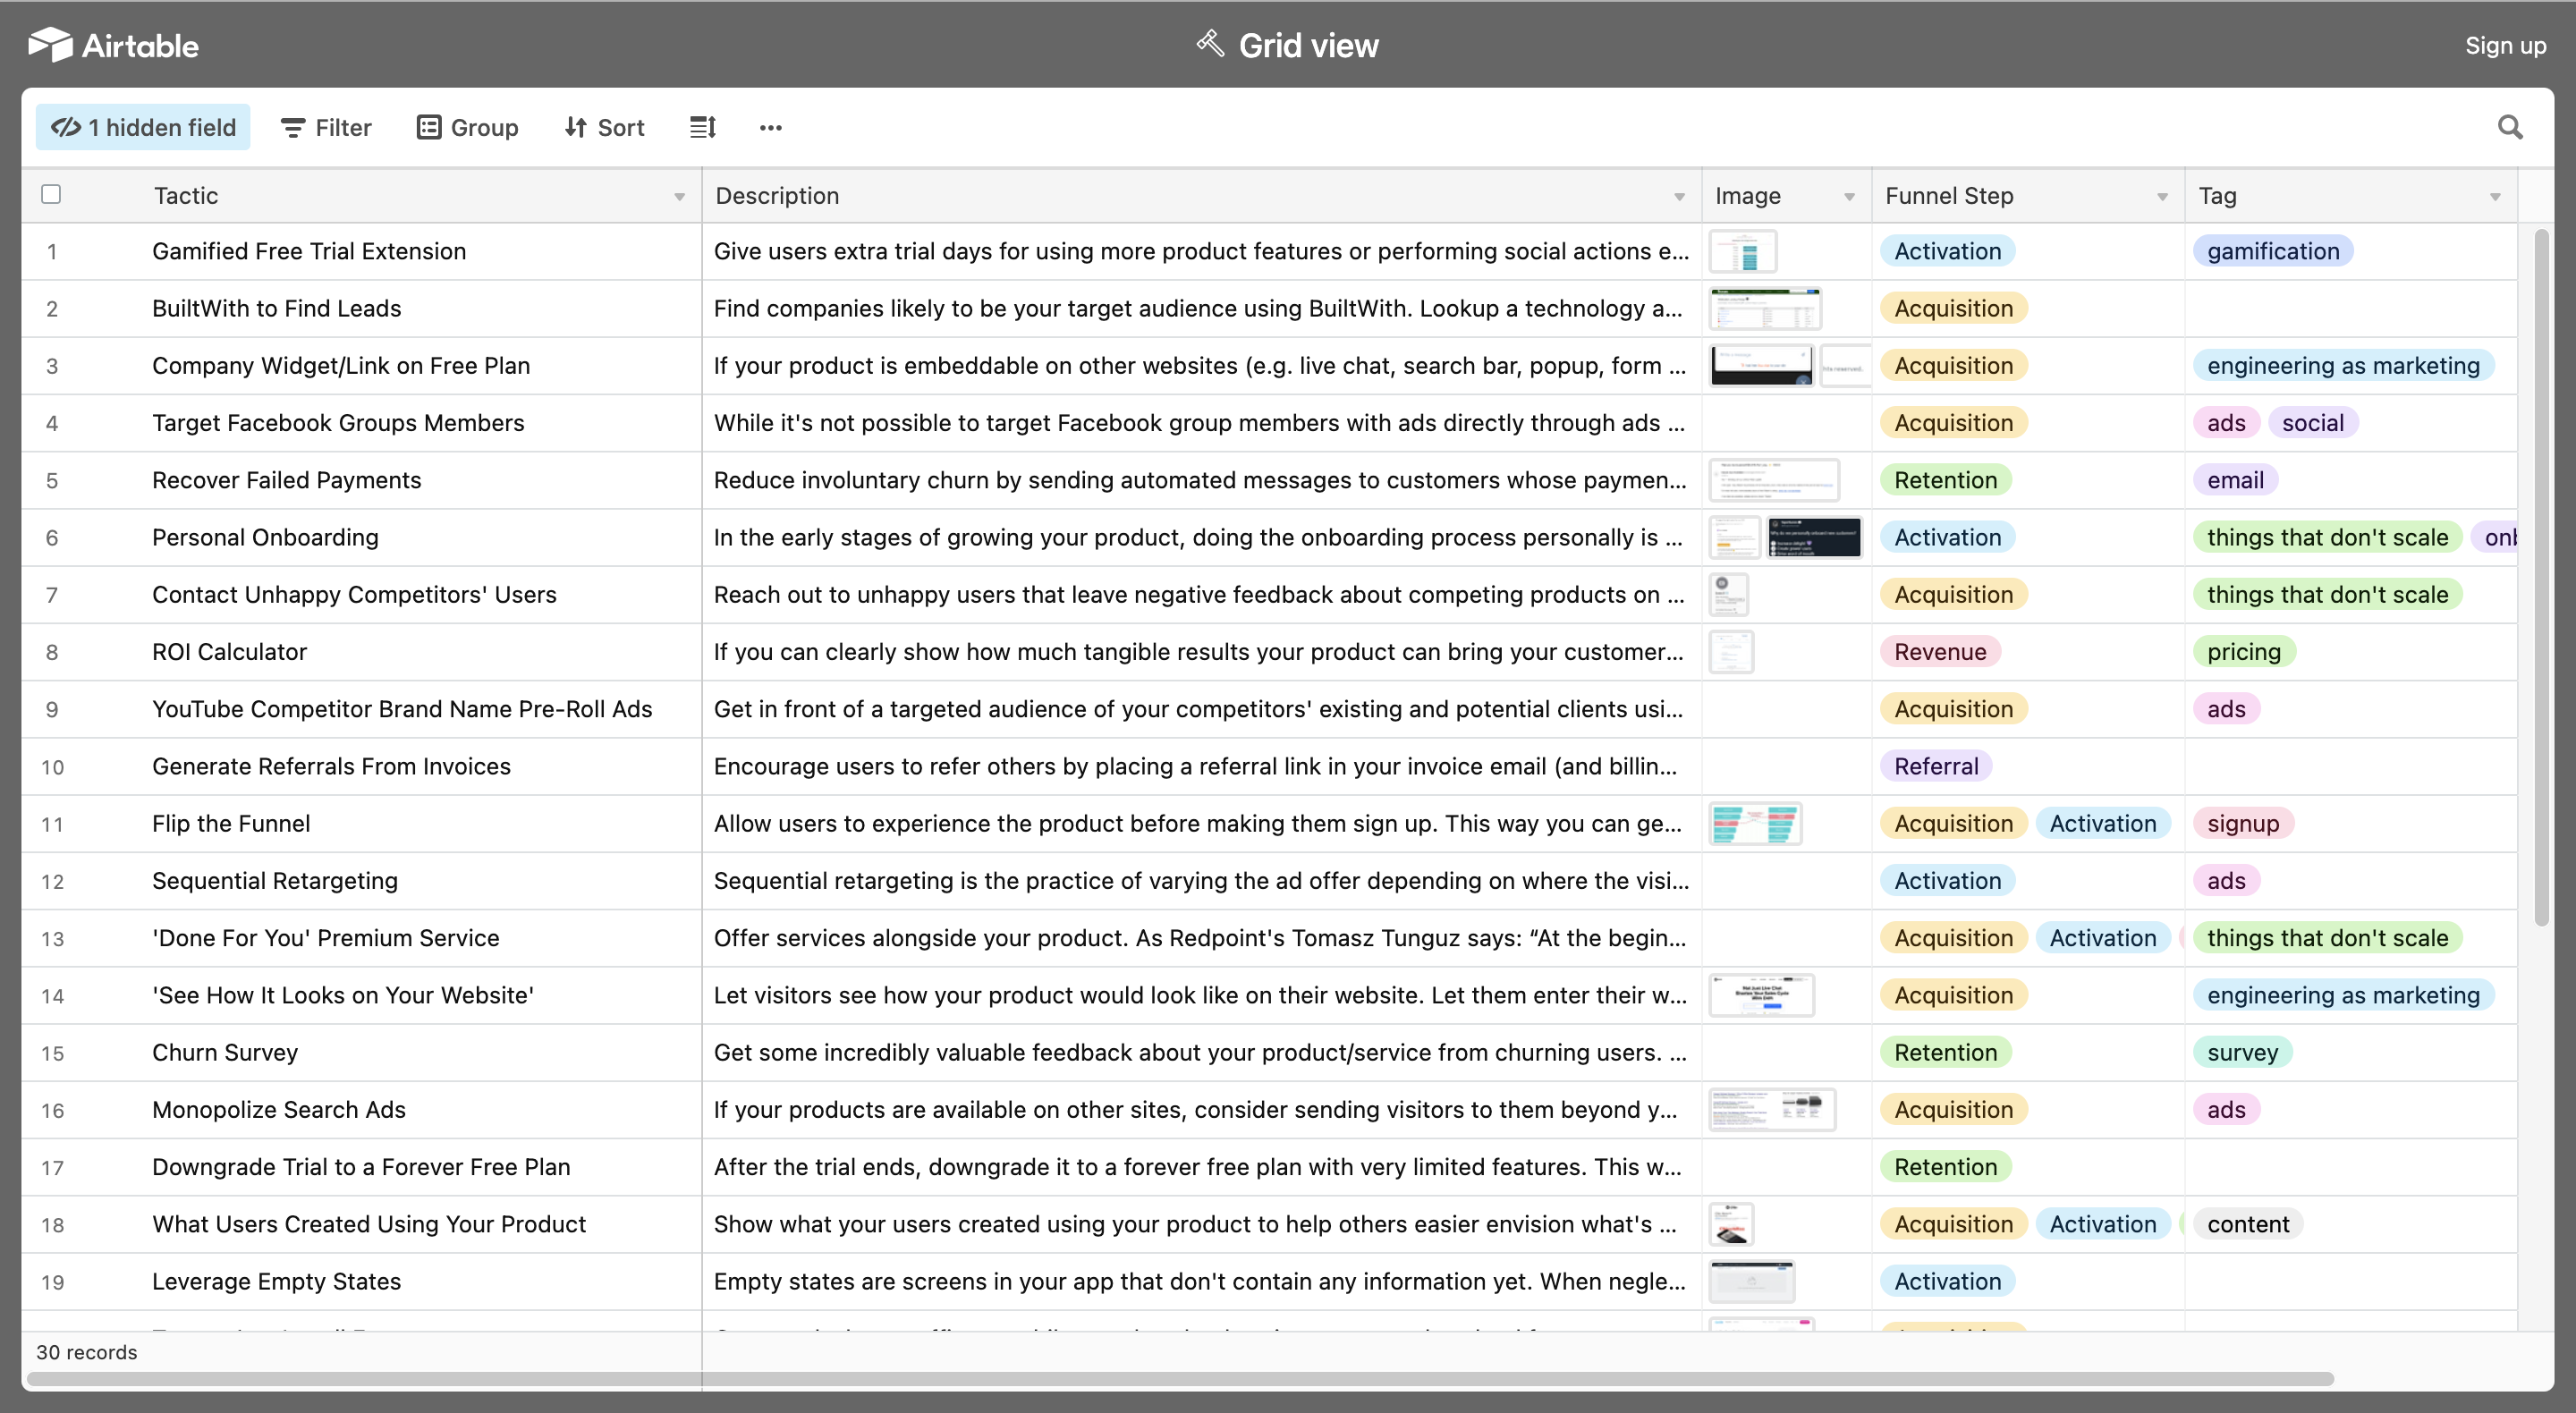Select the Acquisition tag on row 13
This screenshot has width=2576, height=1413.
coord(1952,938)
